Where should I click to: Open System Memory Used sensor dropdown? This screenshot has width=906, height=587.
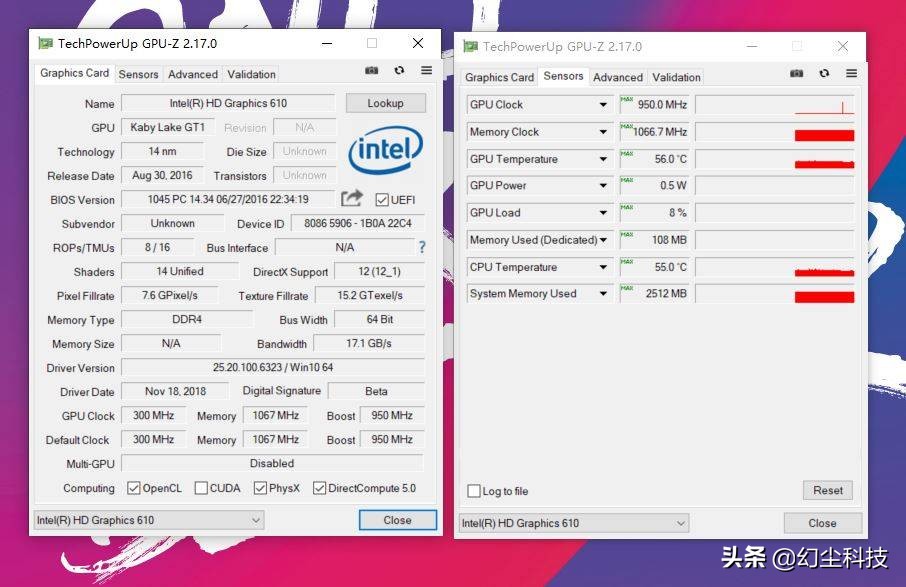(x=603, y=294)
